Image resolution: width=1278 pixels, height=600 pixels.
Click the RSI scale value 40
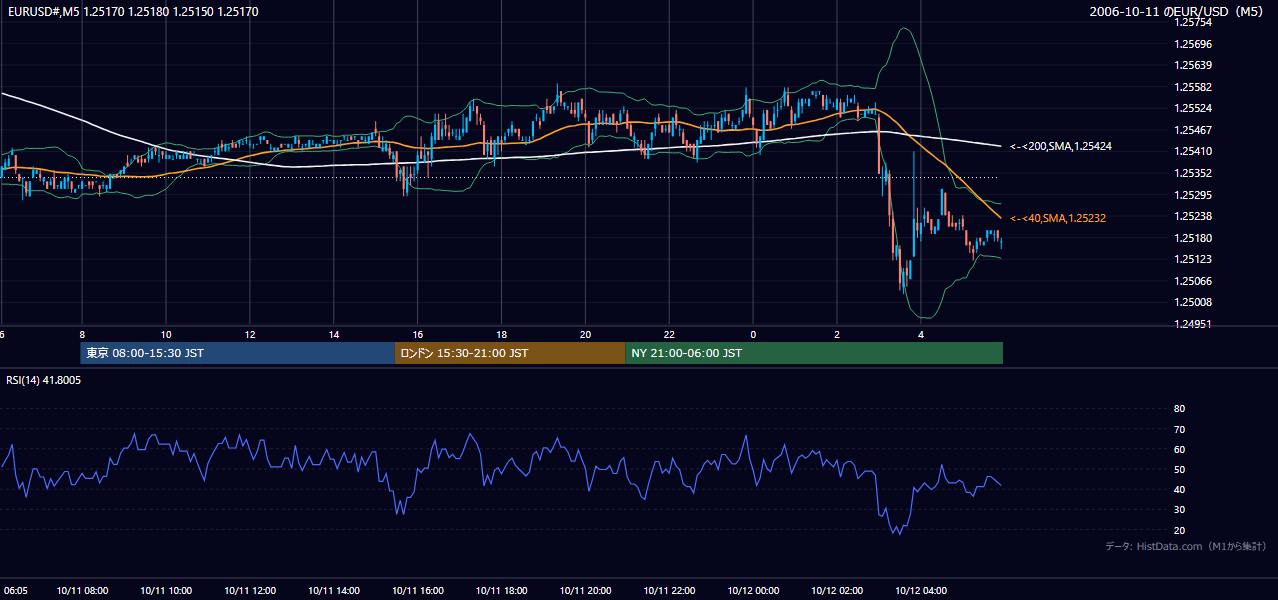click(1179, 489)
